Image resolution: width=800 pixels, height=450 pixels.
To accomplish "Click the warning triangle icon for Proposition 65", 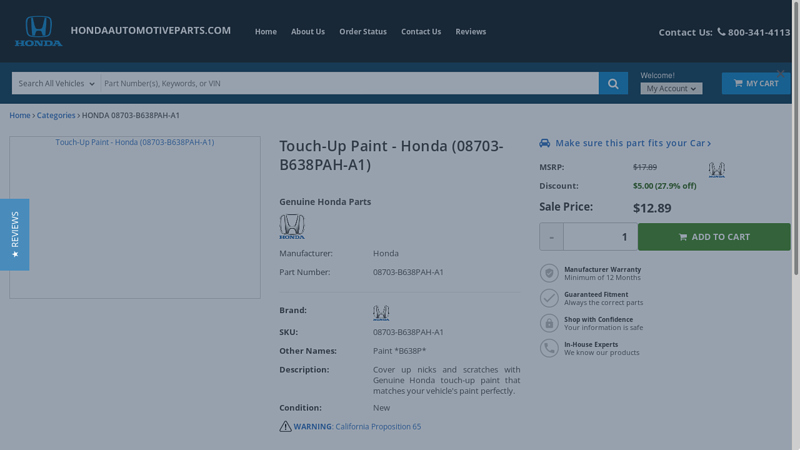I will point(285,426).
